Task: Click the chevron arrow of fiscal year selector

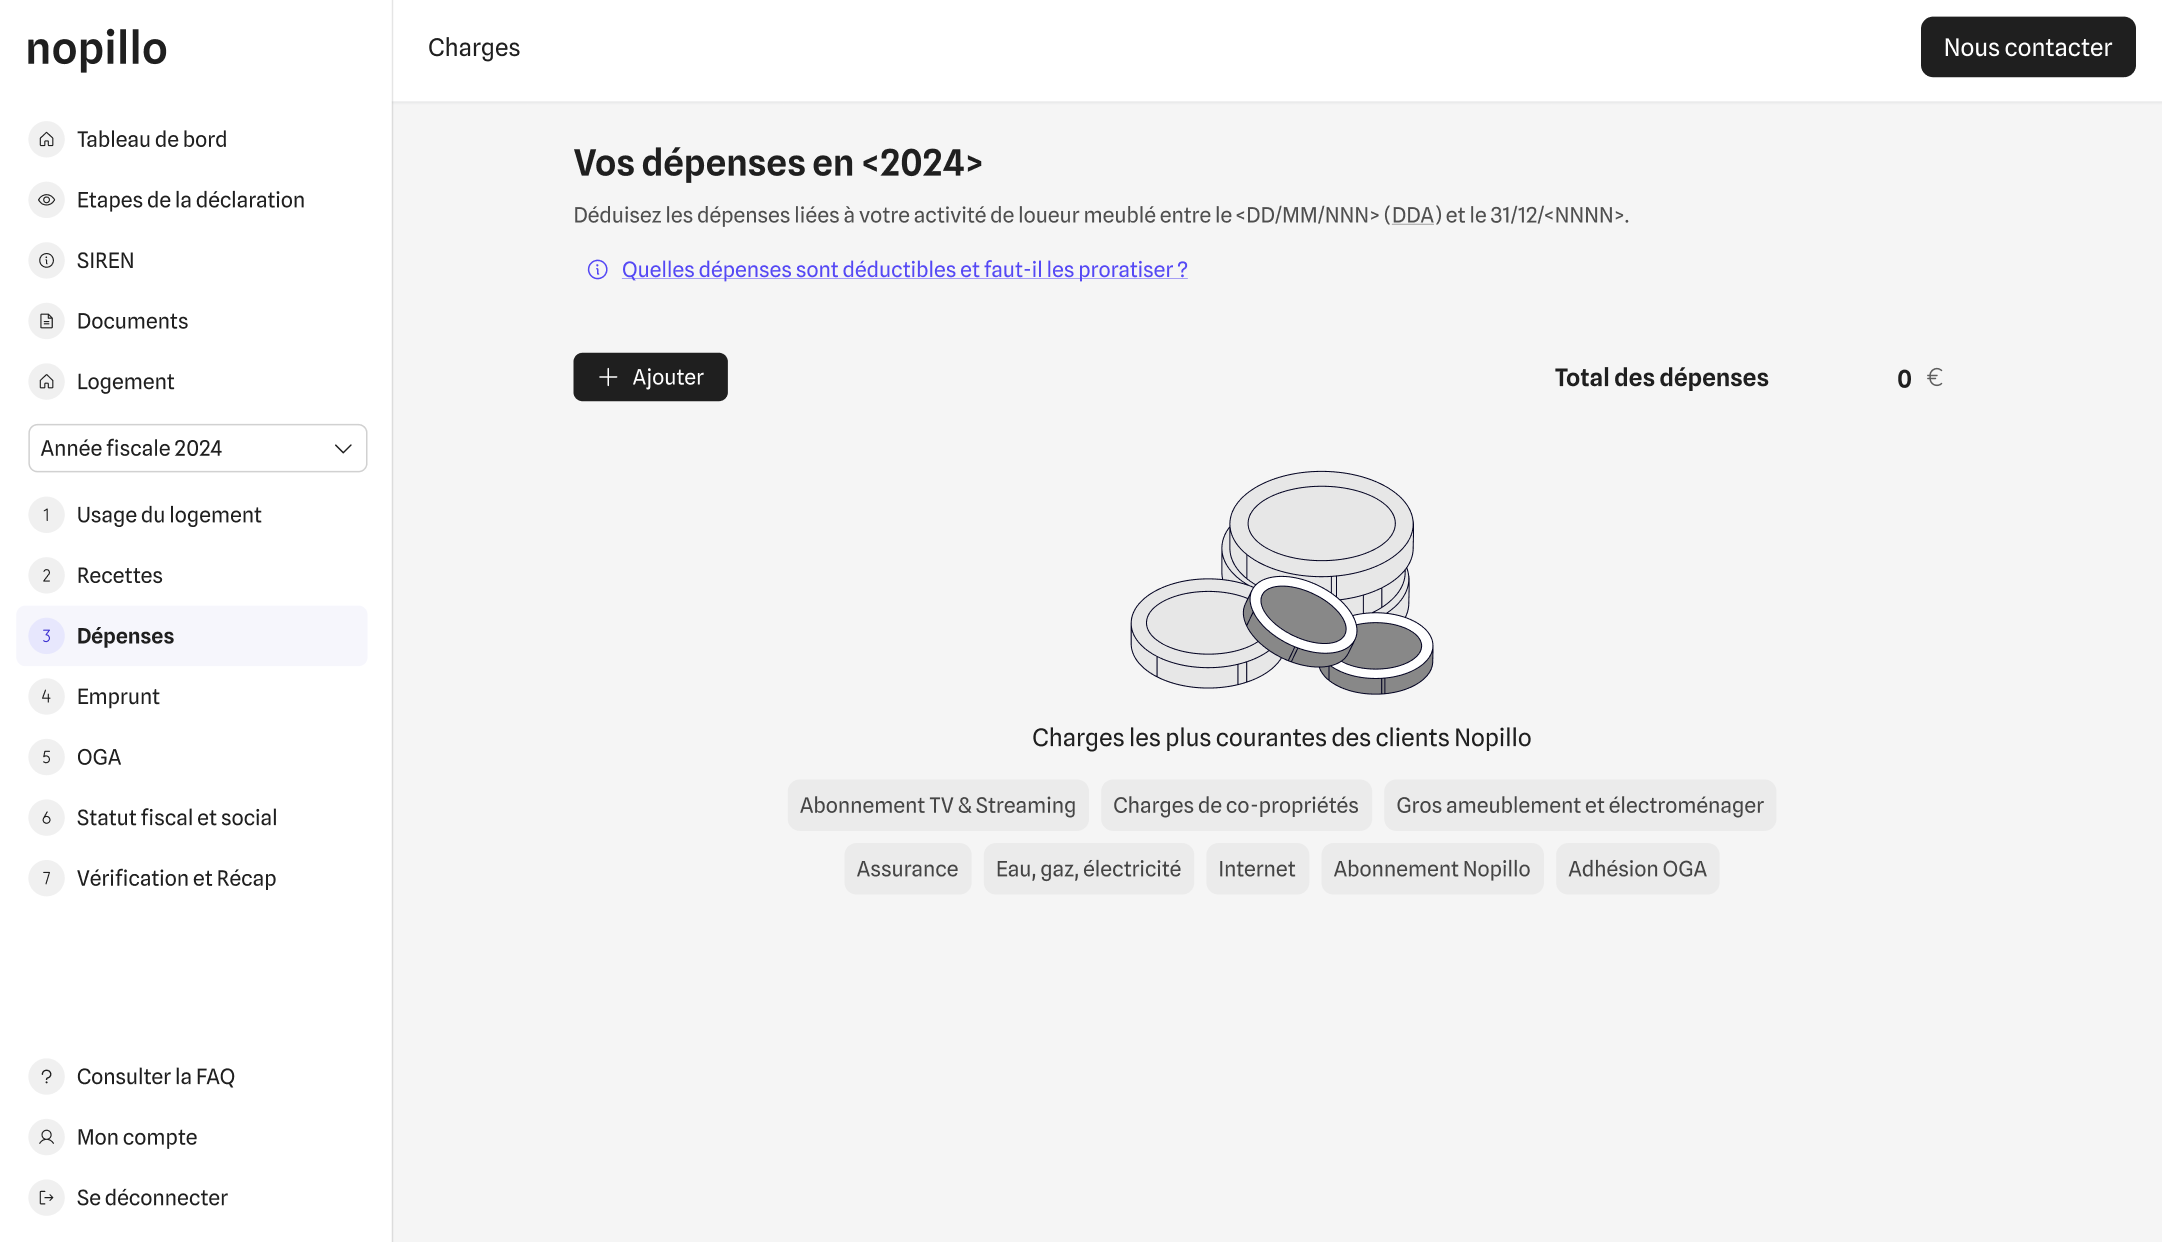Action: (x=343, y=448)
